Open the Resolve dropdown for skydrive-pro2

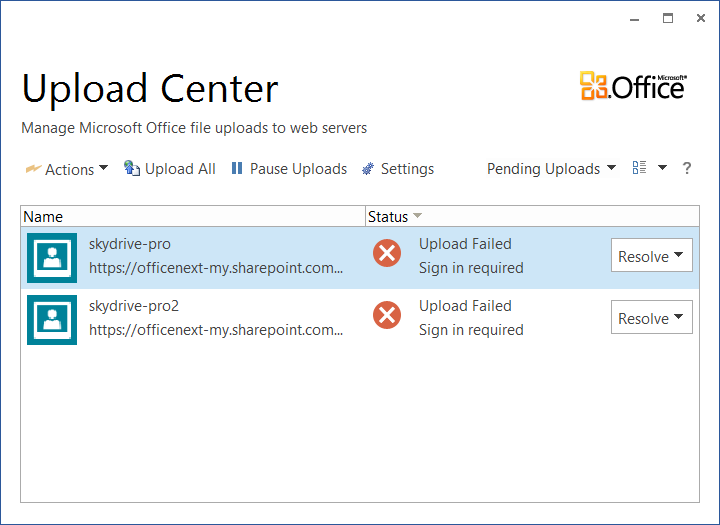pos(652,317)
